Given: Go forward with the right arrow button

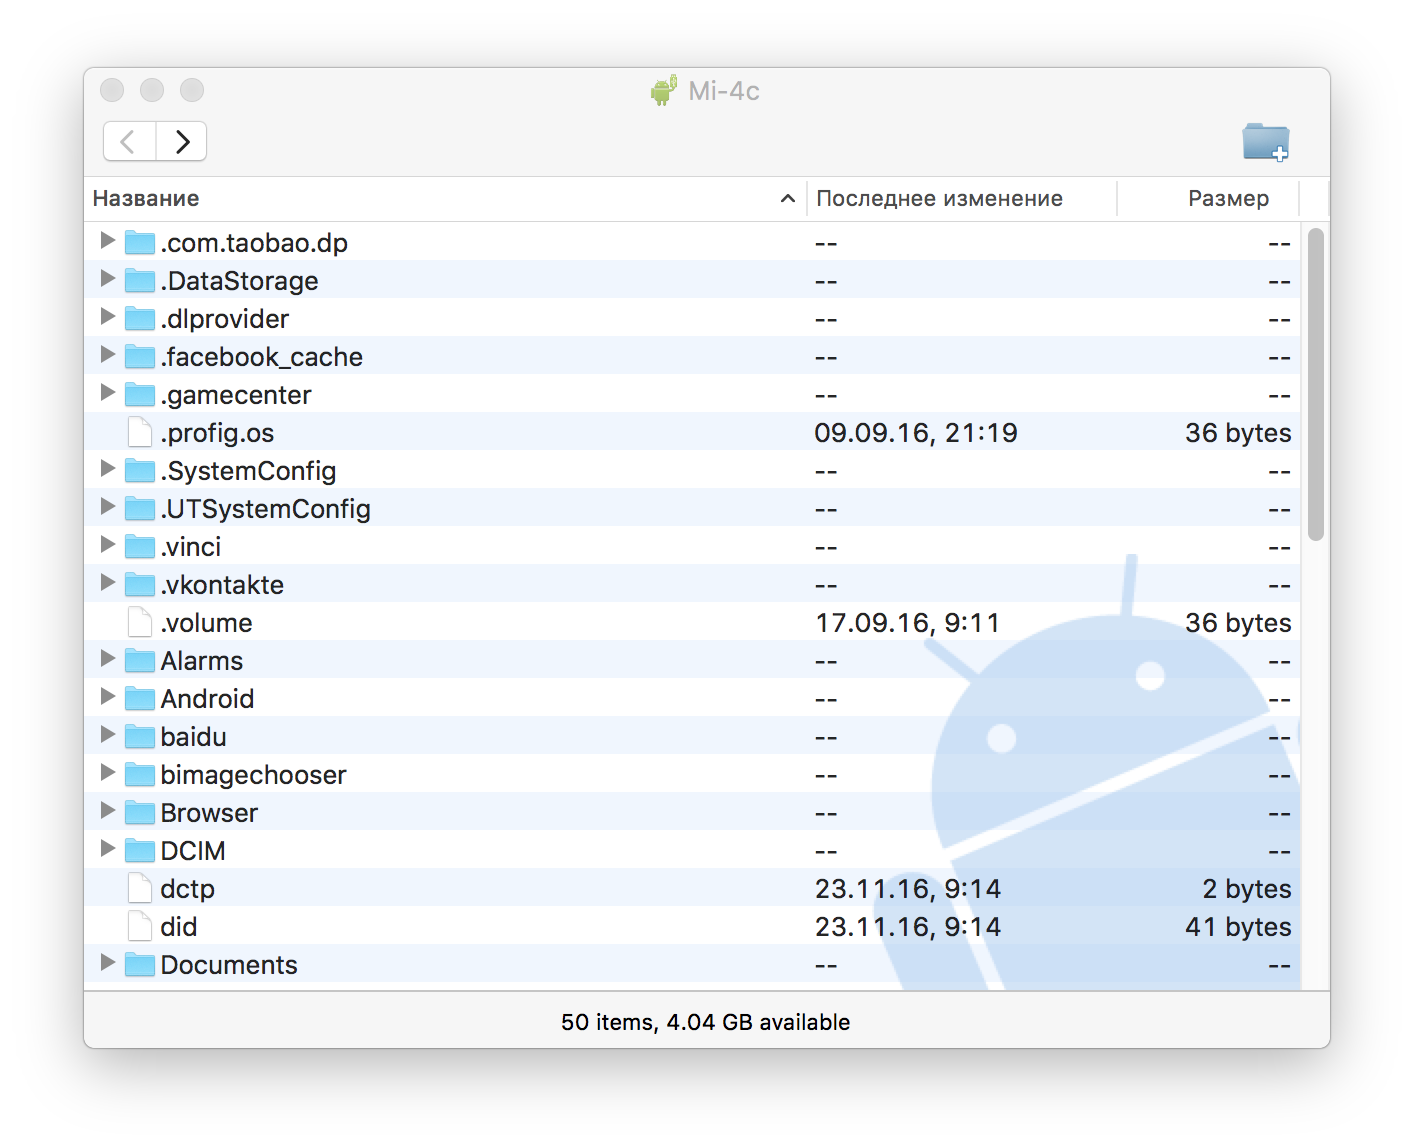Looking at the screenshot, I should pos(181,141).
